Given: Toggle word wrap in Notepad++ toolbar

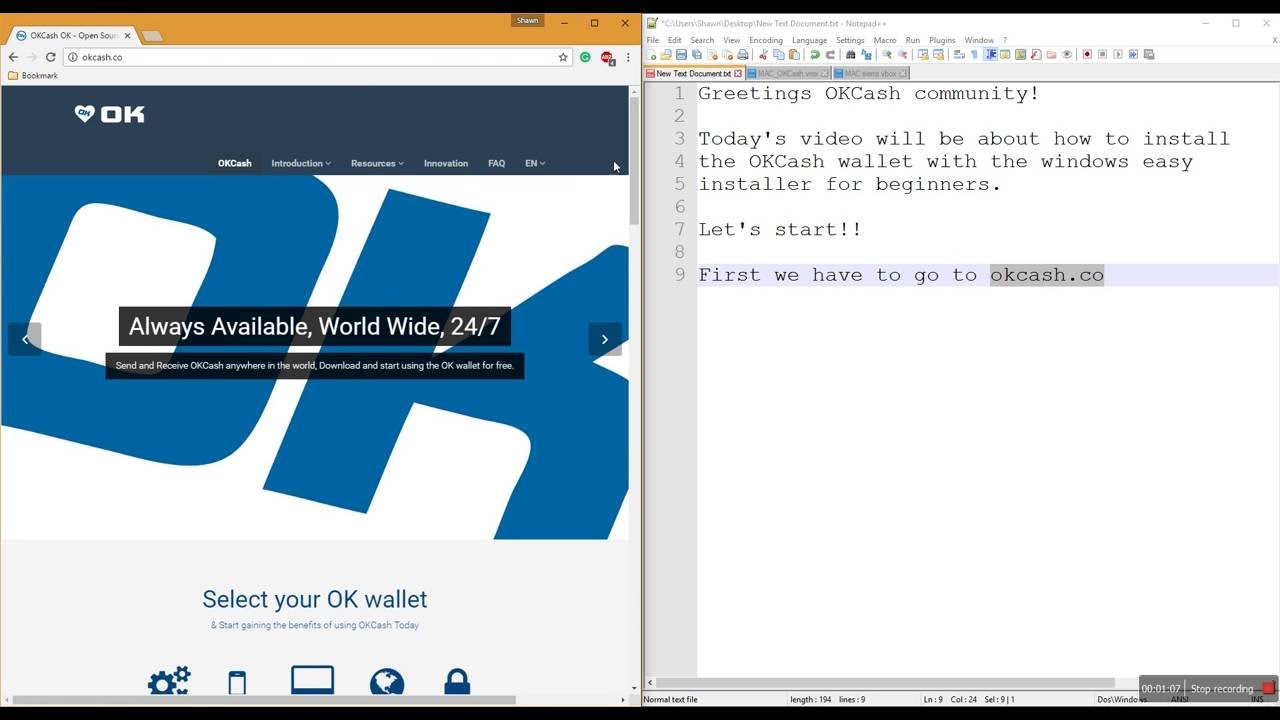Looking at the screenshot, I should click(959, 54).
